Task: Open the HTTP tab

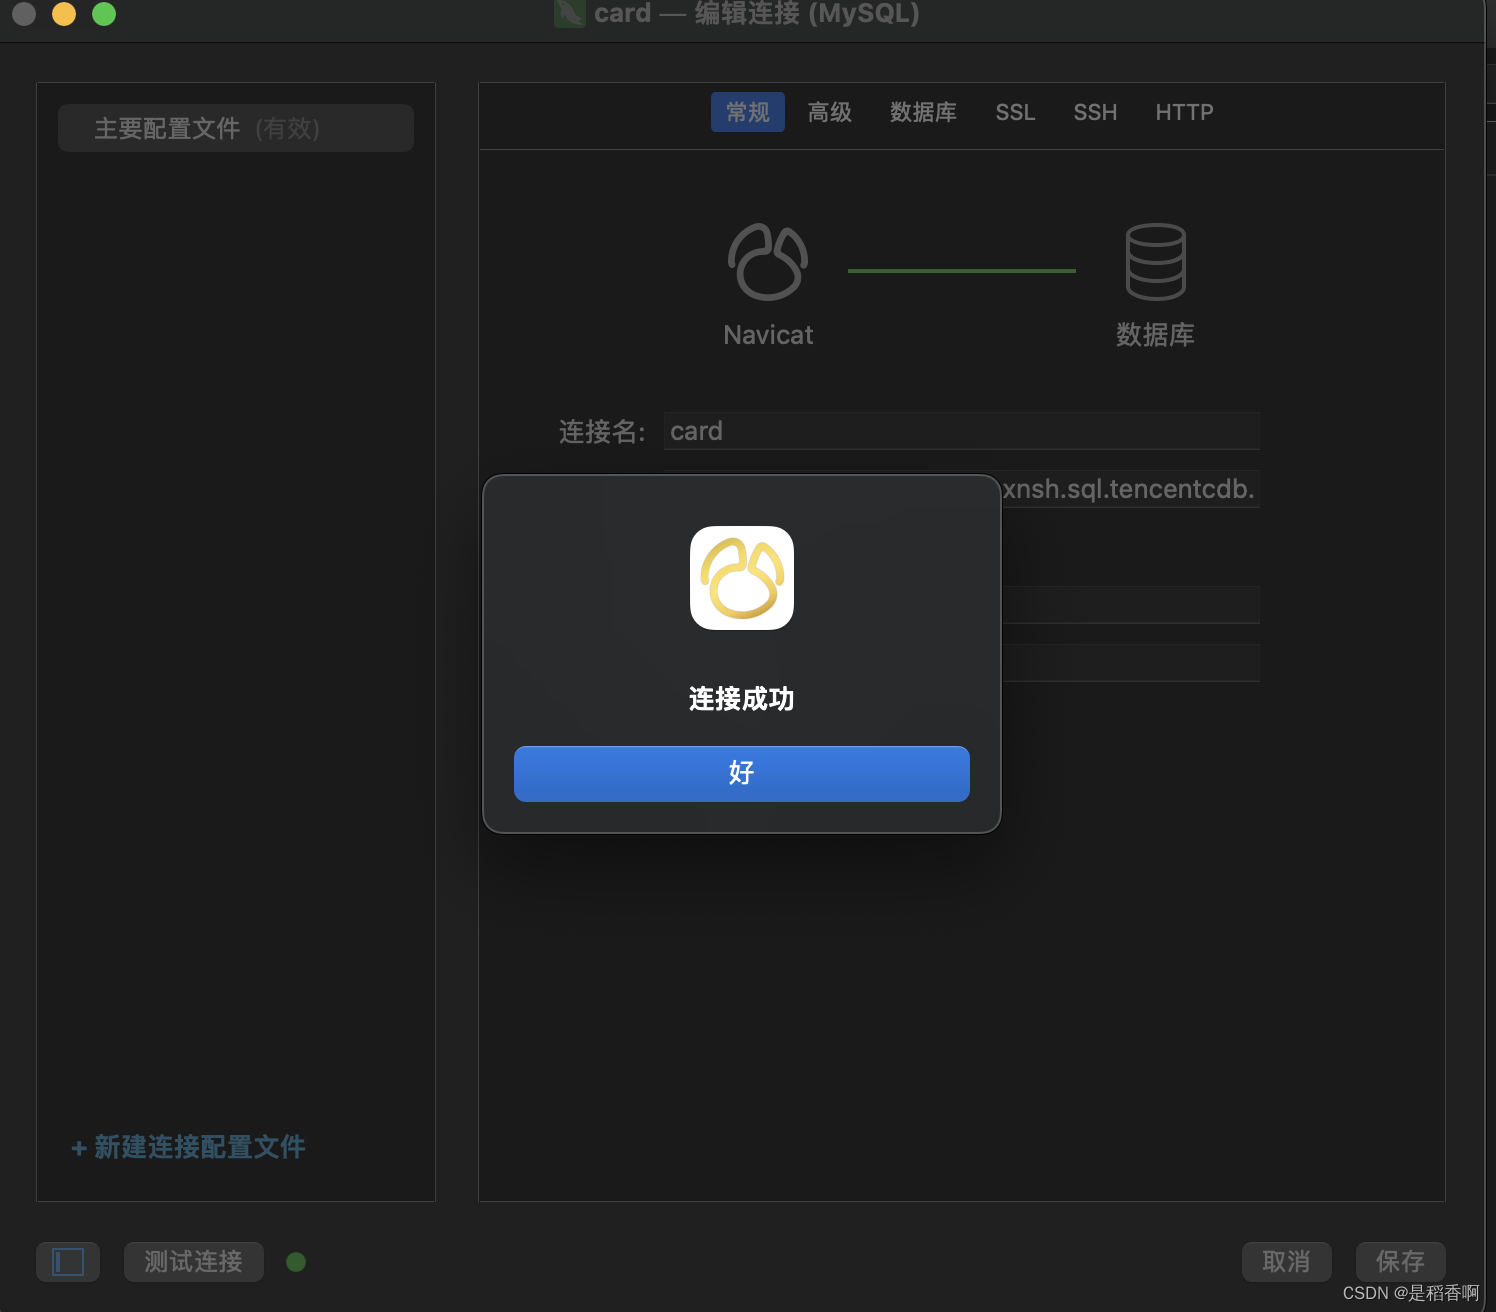Action: click(x=1184, y=112)
